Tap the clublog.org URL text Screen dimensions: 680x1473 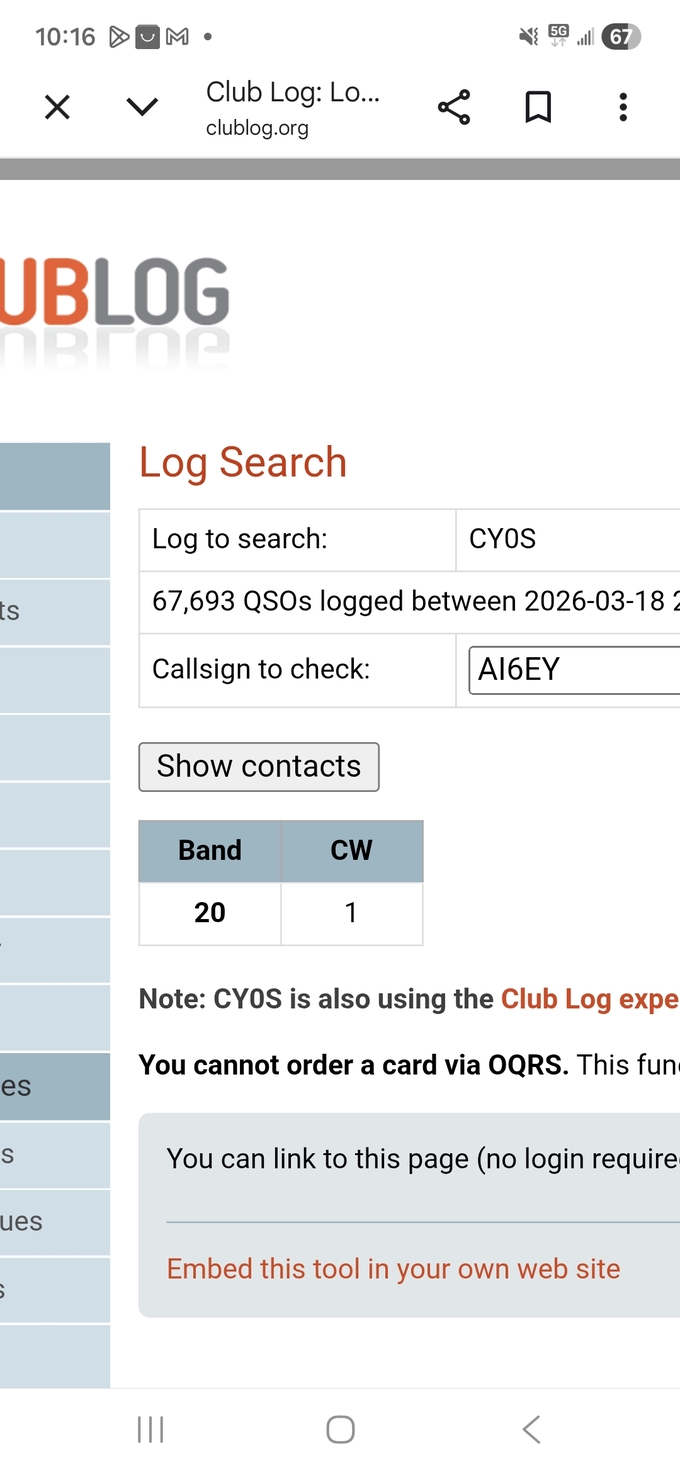coord(257,128)
